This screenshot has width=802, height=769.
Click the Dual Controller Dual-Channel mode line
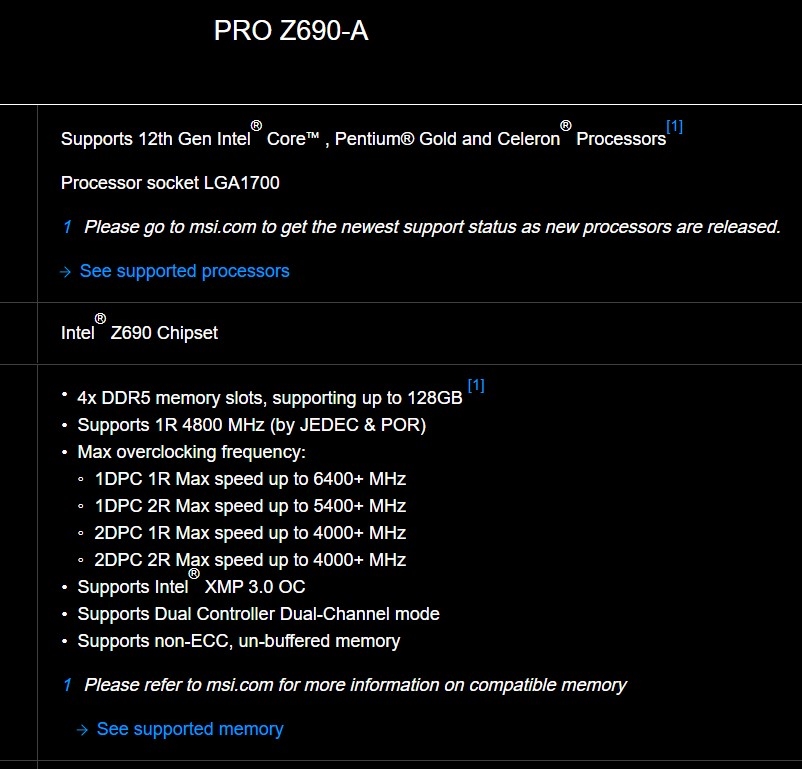pyautogui.click(x=258, y=614)
